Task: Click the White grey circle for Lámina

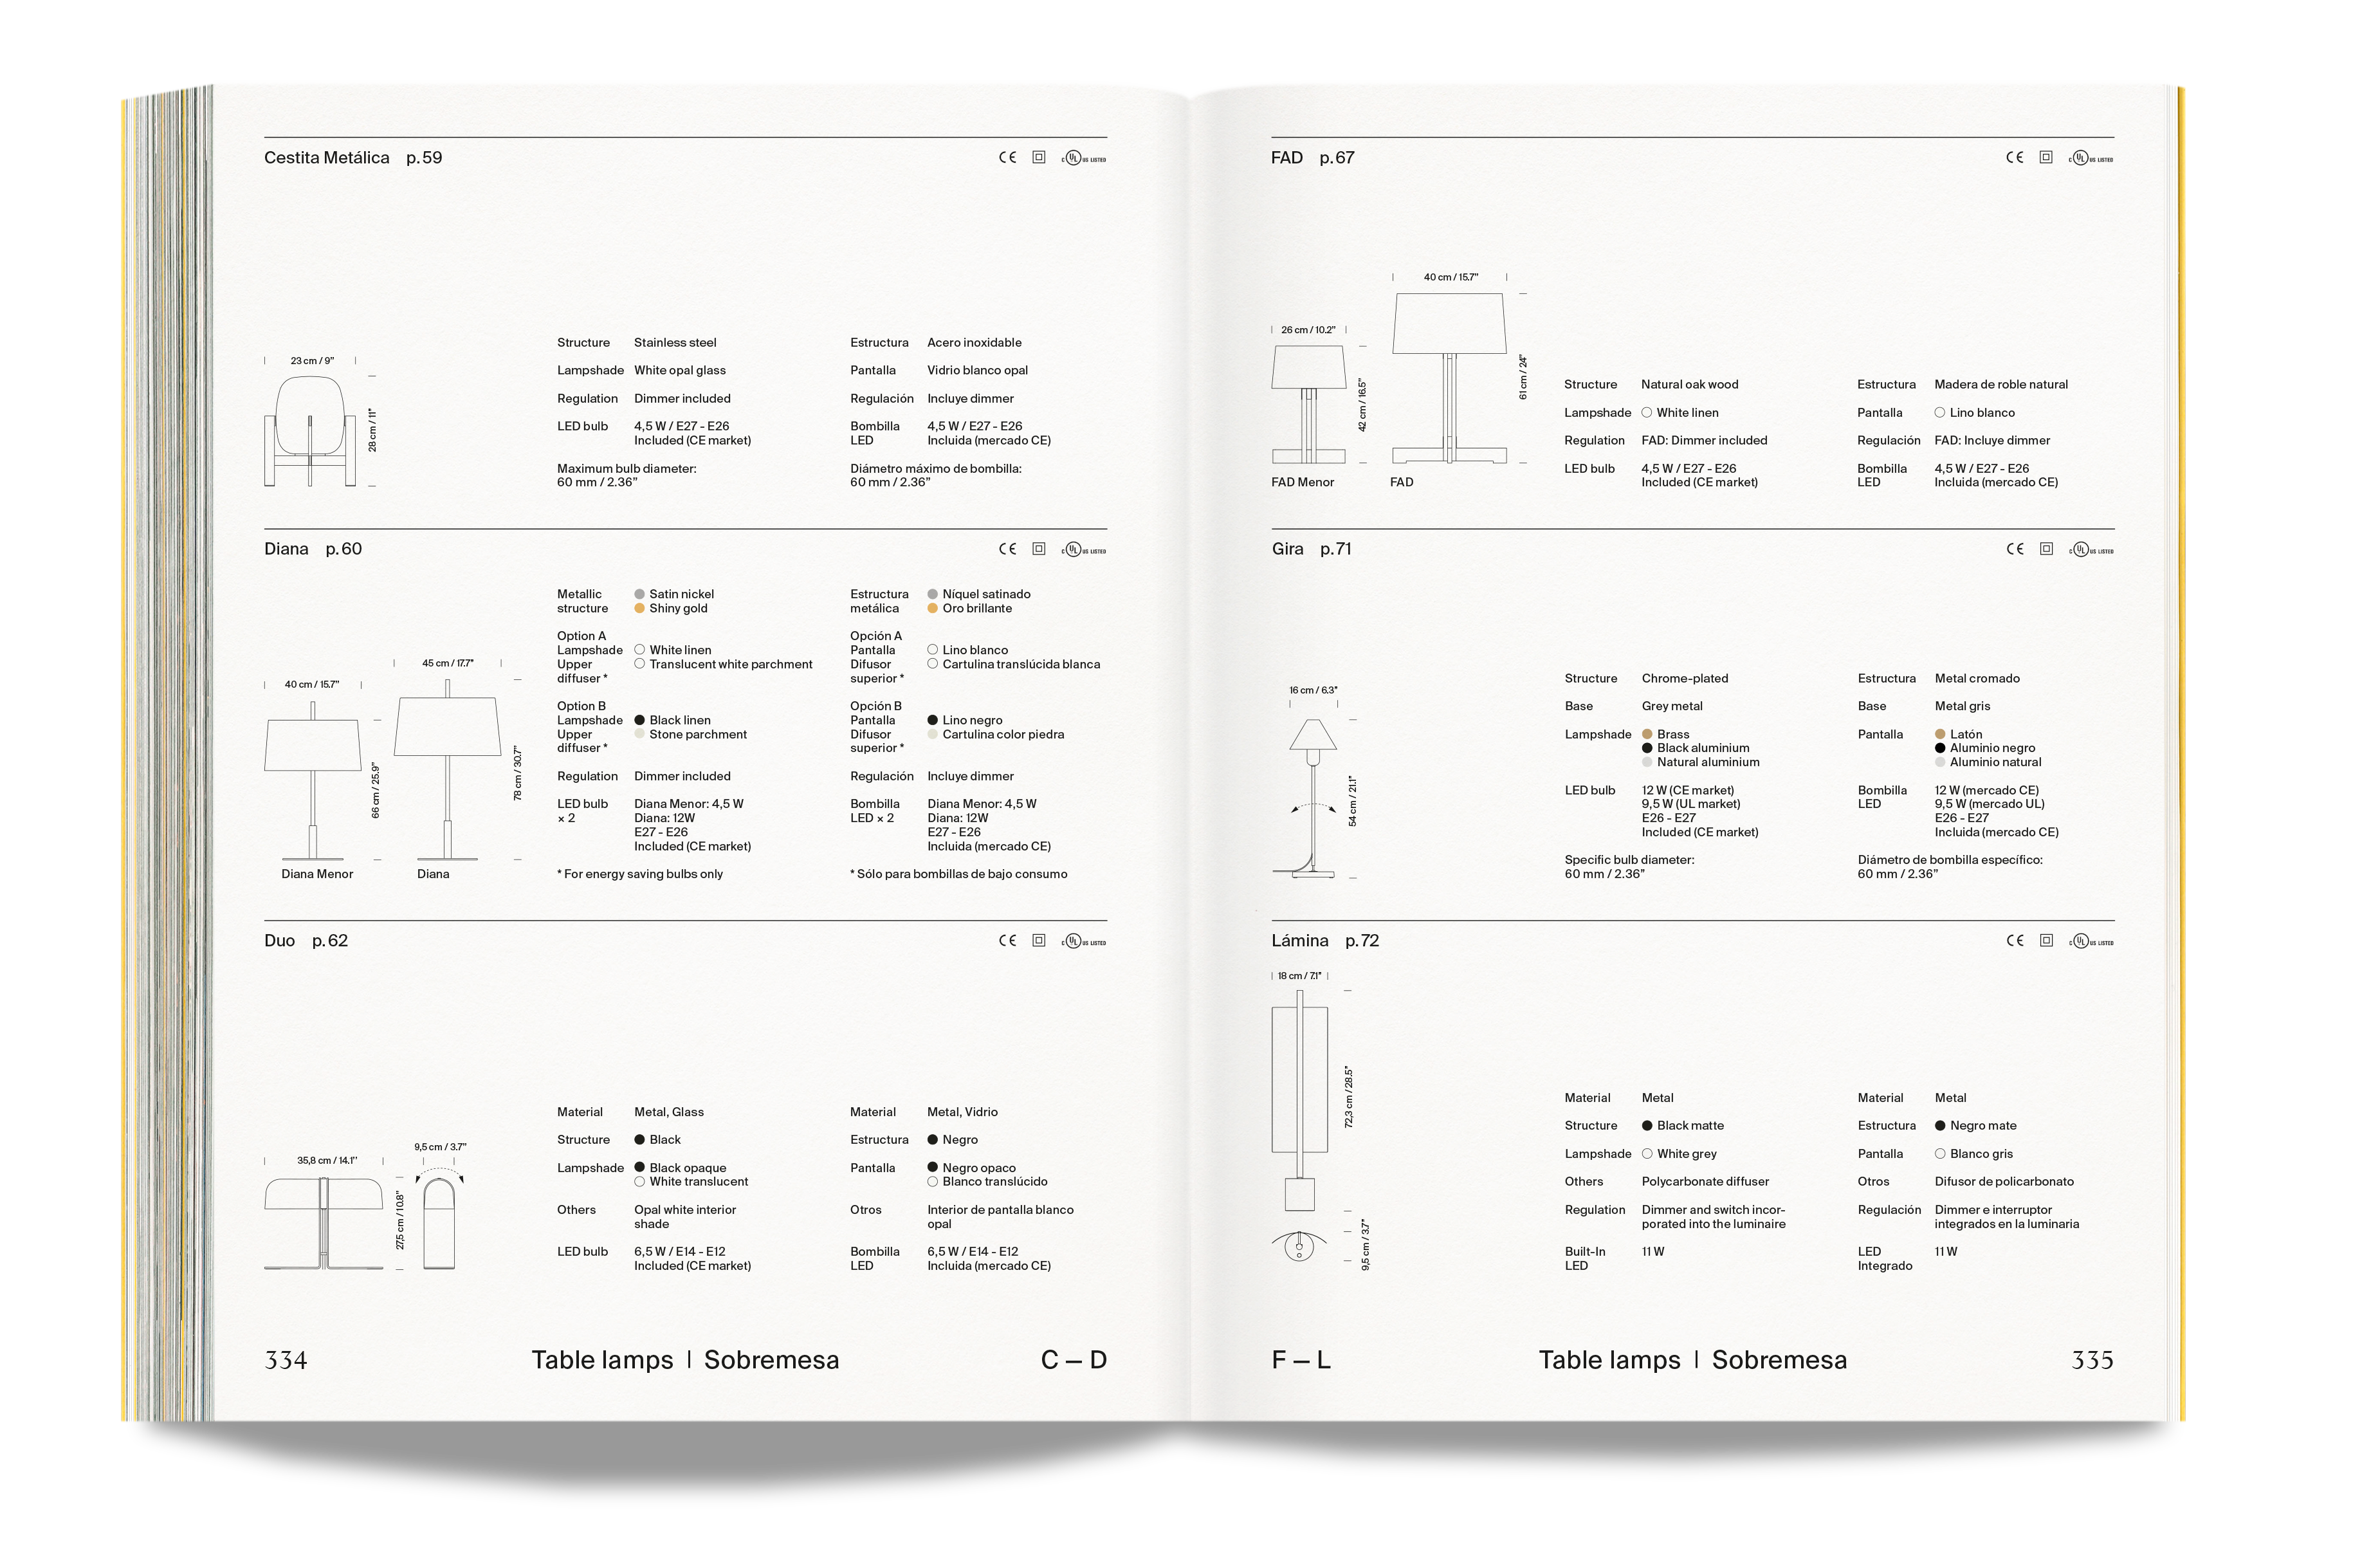Action: pos(1647,1154)
